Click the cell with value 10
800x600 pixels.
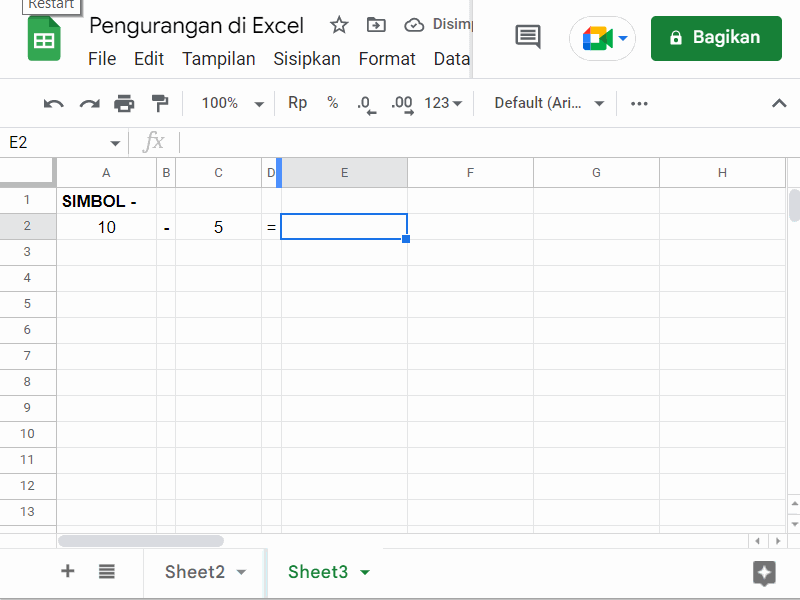point(106,227)
